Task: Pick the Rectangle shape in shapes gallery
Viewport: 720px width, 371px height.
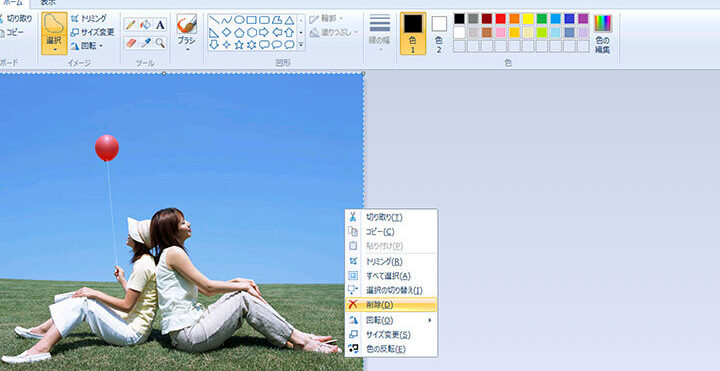Action: point(252,20)
